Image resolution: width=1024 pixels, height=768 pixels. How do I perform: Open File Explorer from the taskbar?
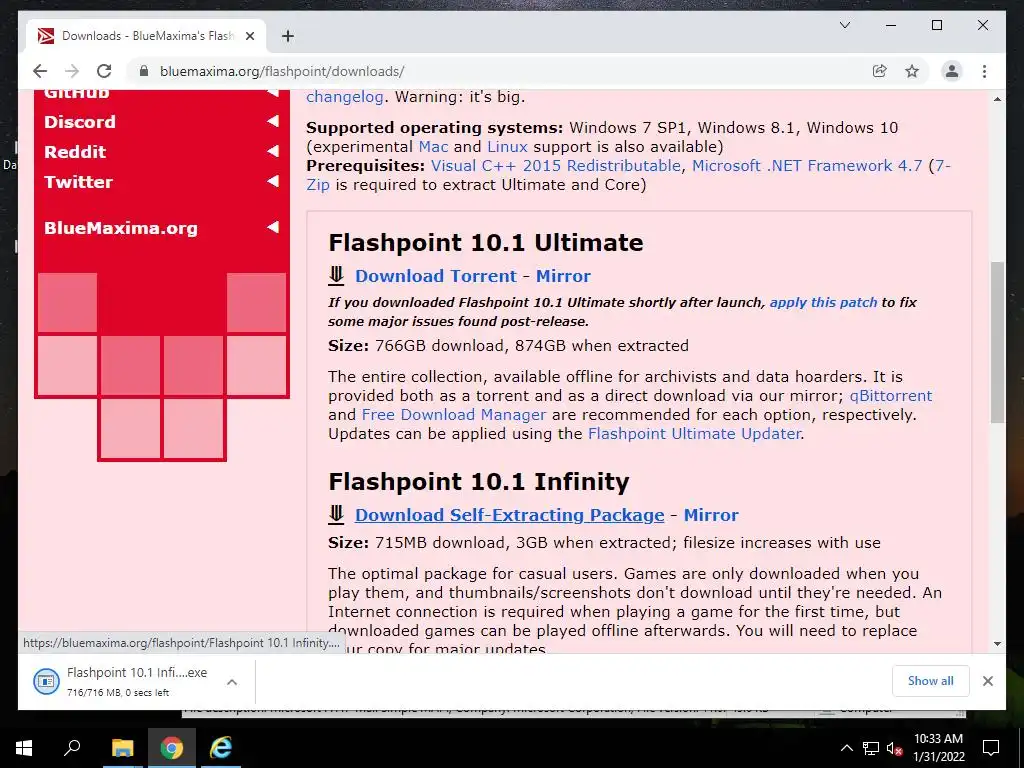(122, 748)
